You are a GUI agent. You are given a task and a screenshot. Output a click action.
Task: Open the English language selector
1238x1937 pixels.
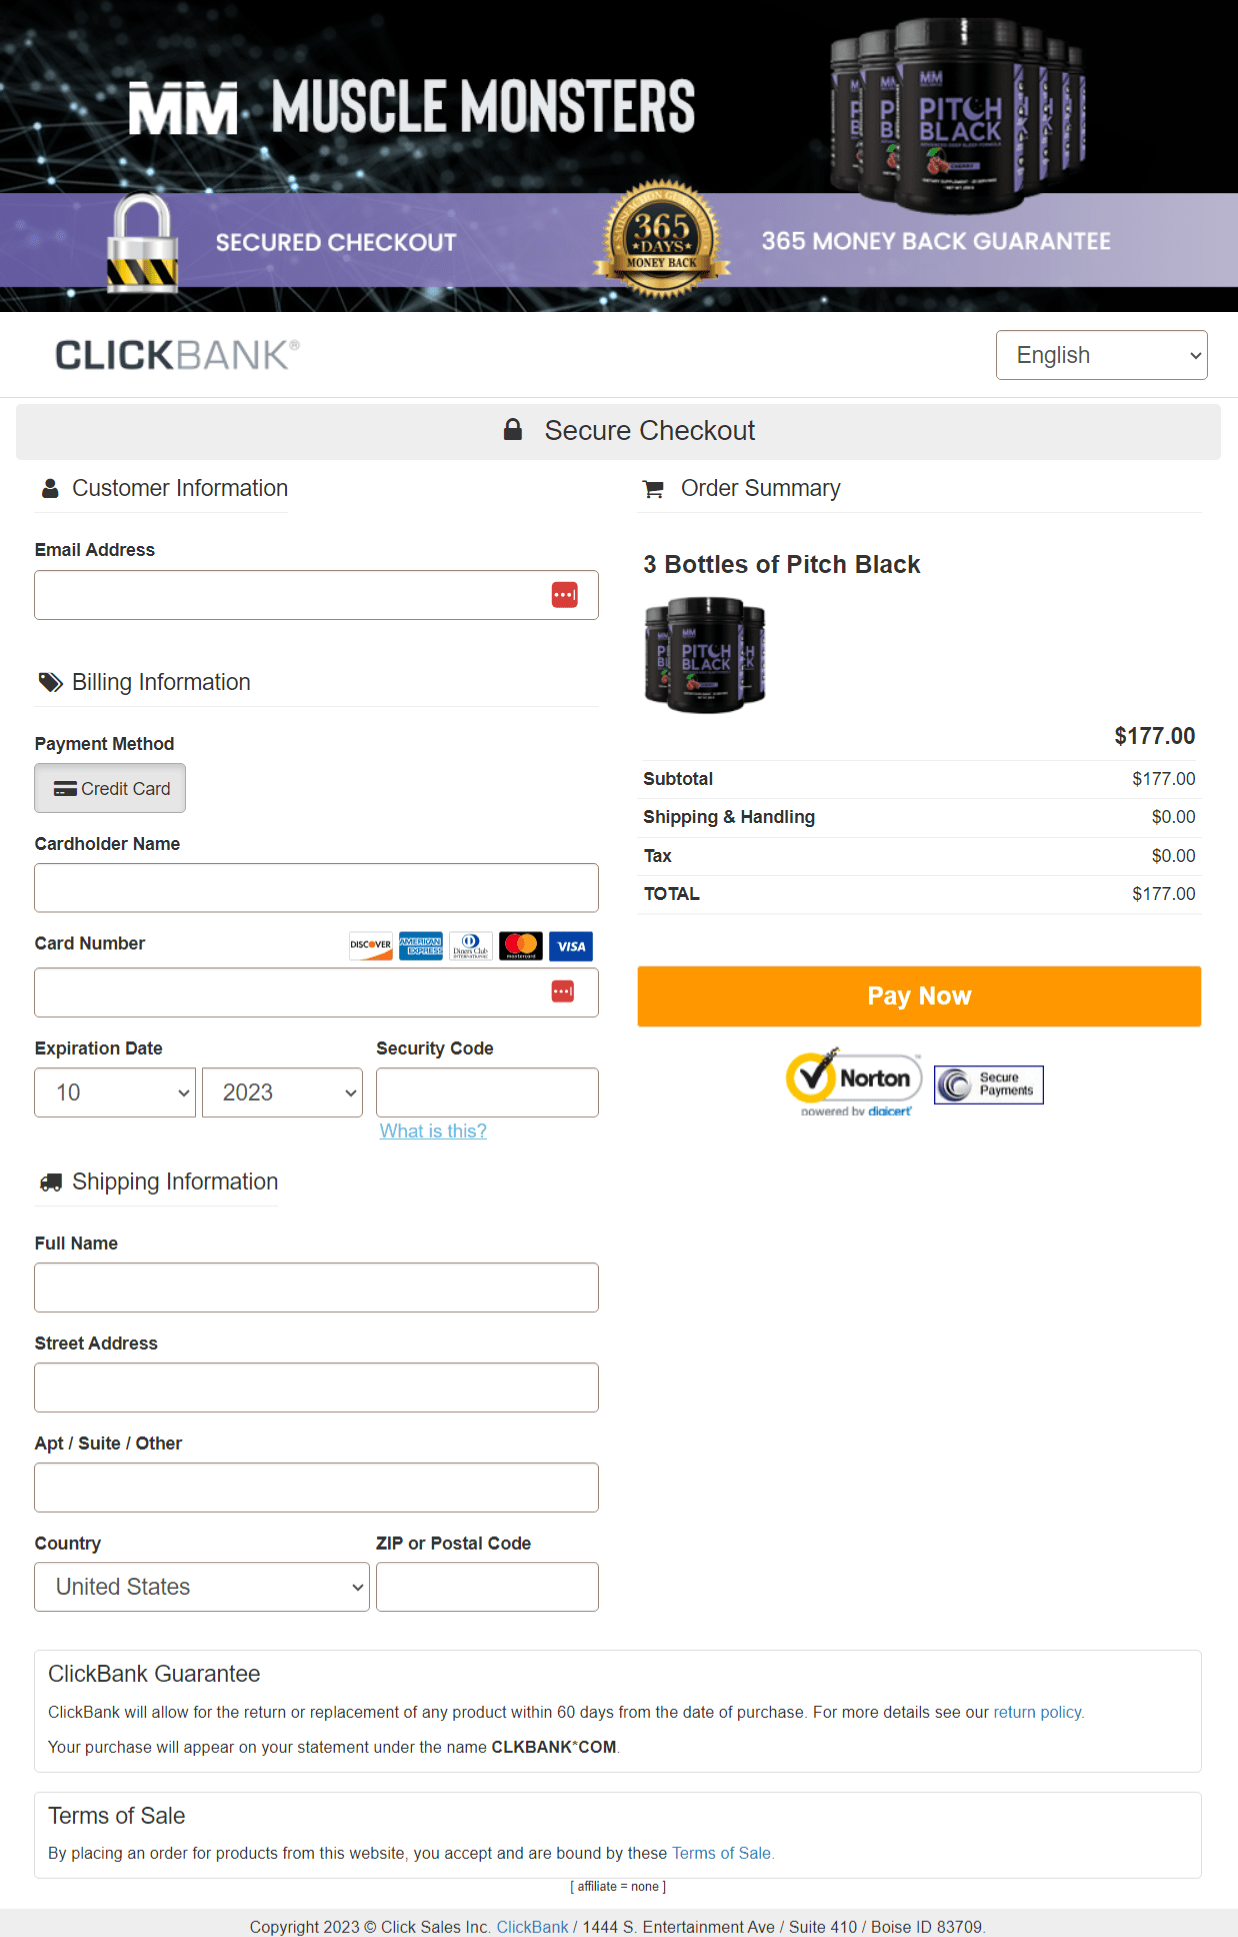pyautogui.click(x=1101, y=354)
